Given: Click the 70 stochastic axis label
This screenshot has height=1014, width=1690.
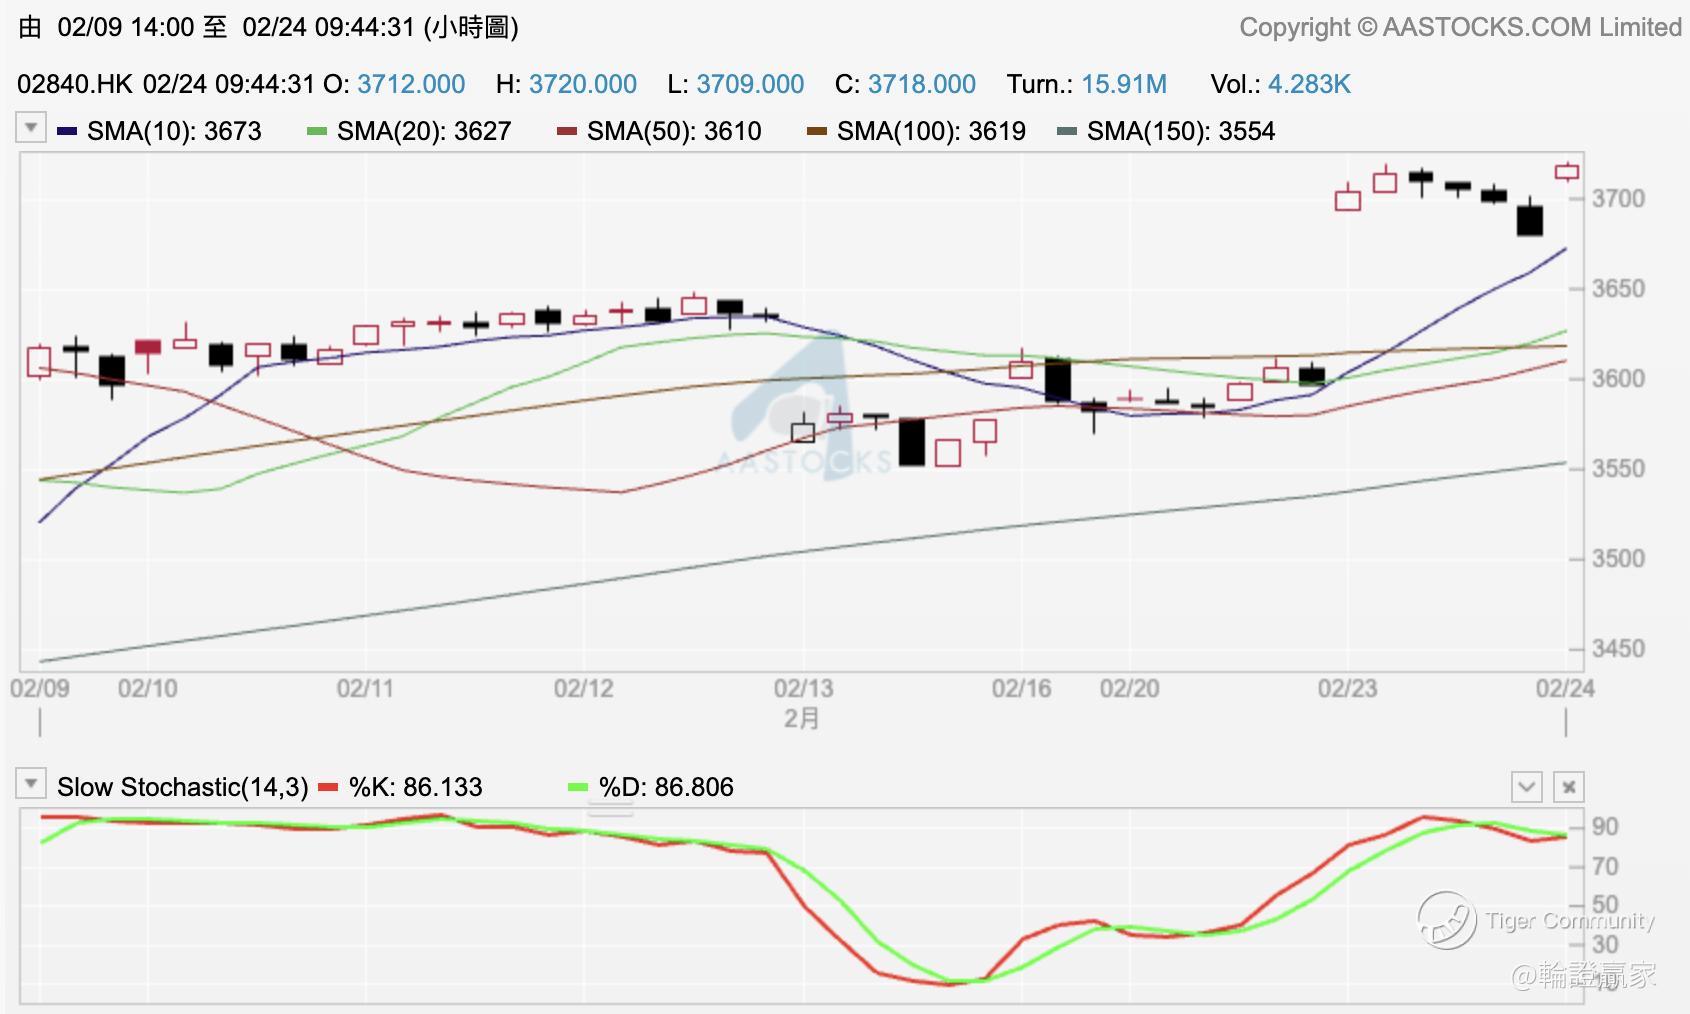Looking at the screenshot, I should click(x=1605, y=866).
